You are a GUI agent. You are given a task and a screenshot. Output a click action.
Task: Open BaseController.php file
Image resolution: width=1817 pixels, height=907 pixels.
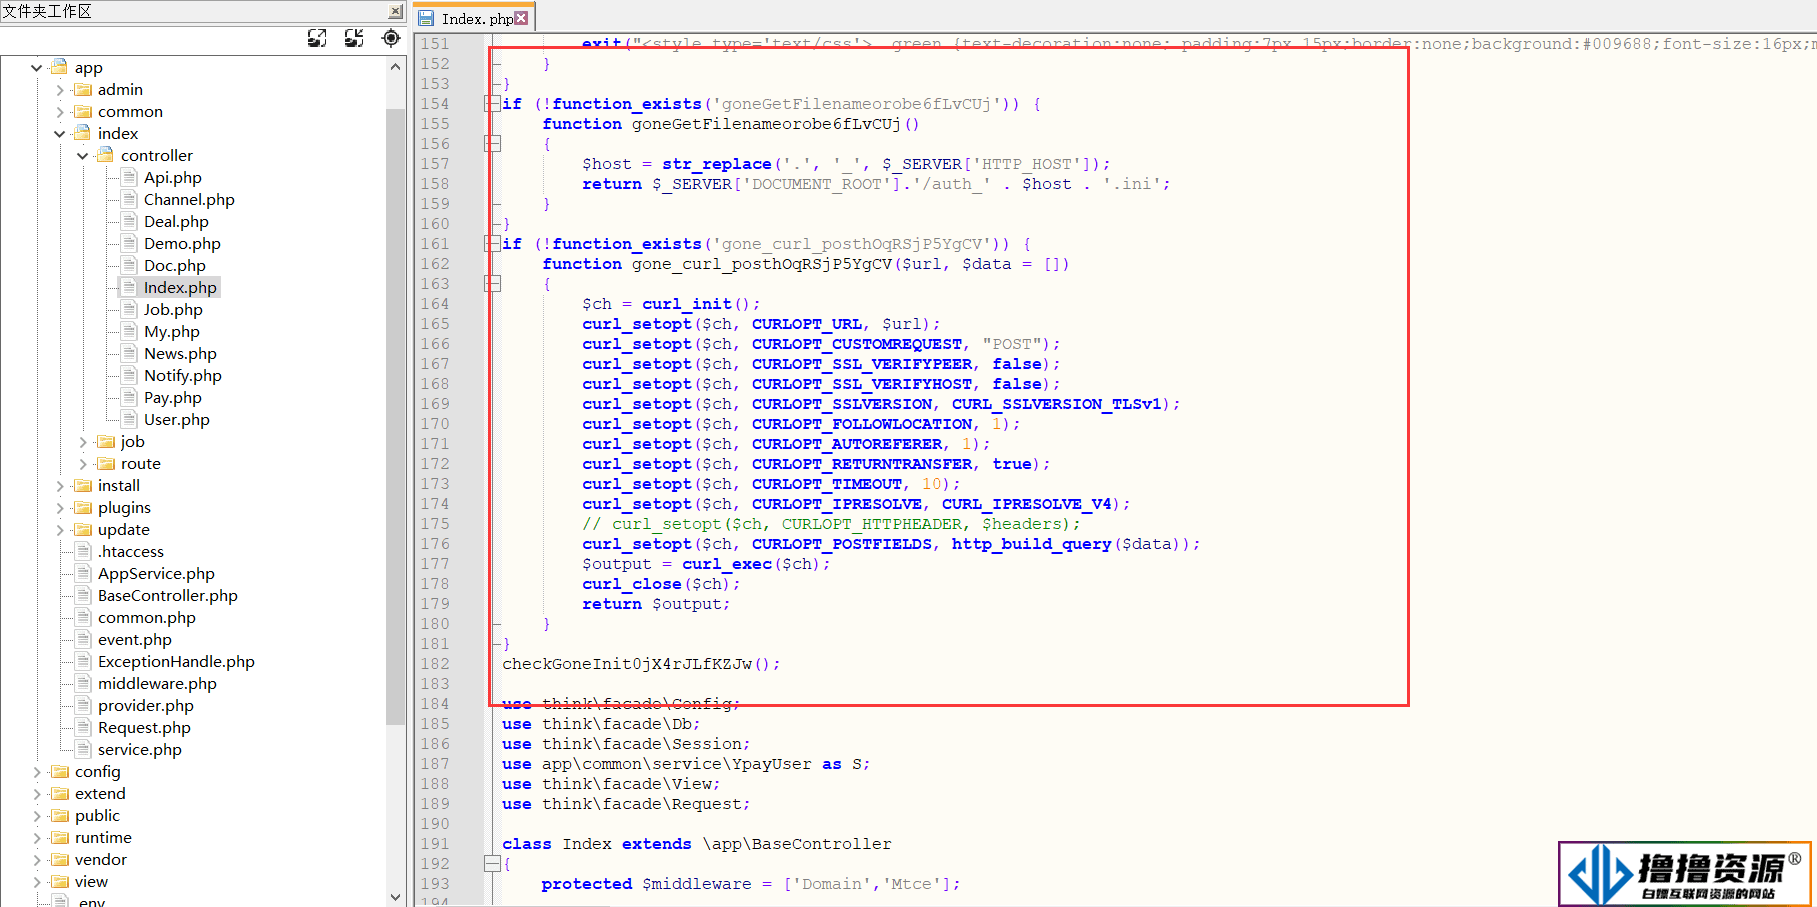click(x=167, y=596)
